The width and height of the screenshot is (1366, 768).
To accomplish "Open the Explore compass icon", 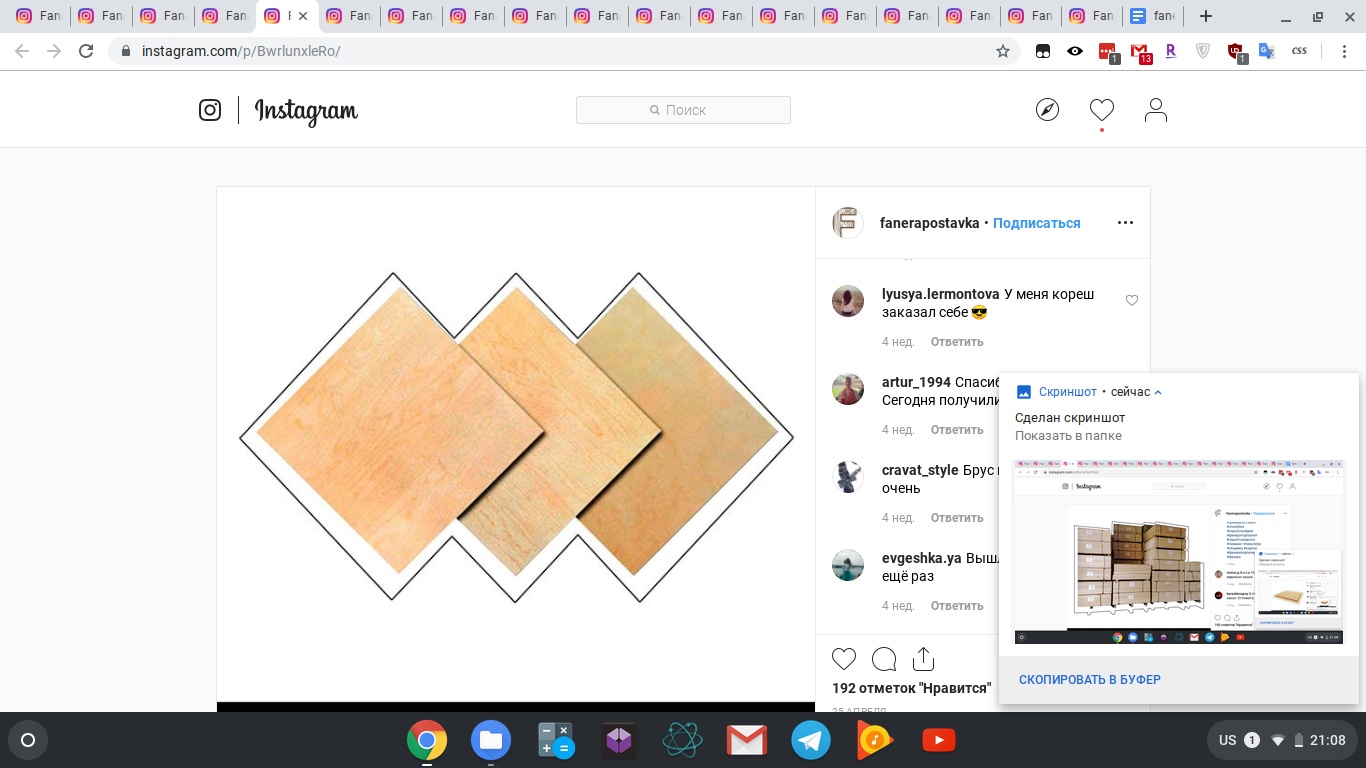I will click(1047, 110).
